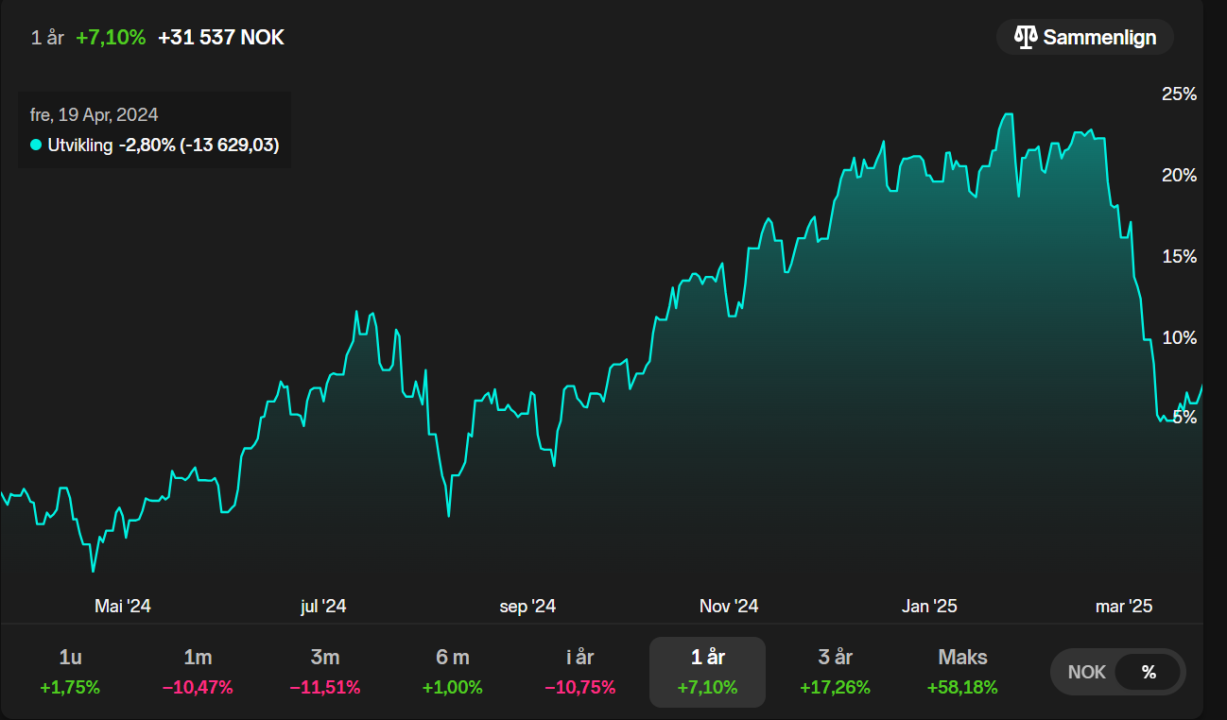This screenshot has height=720, width=1227.
Task: Select the 3 år range tab
Action: point(835,672)
